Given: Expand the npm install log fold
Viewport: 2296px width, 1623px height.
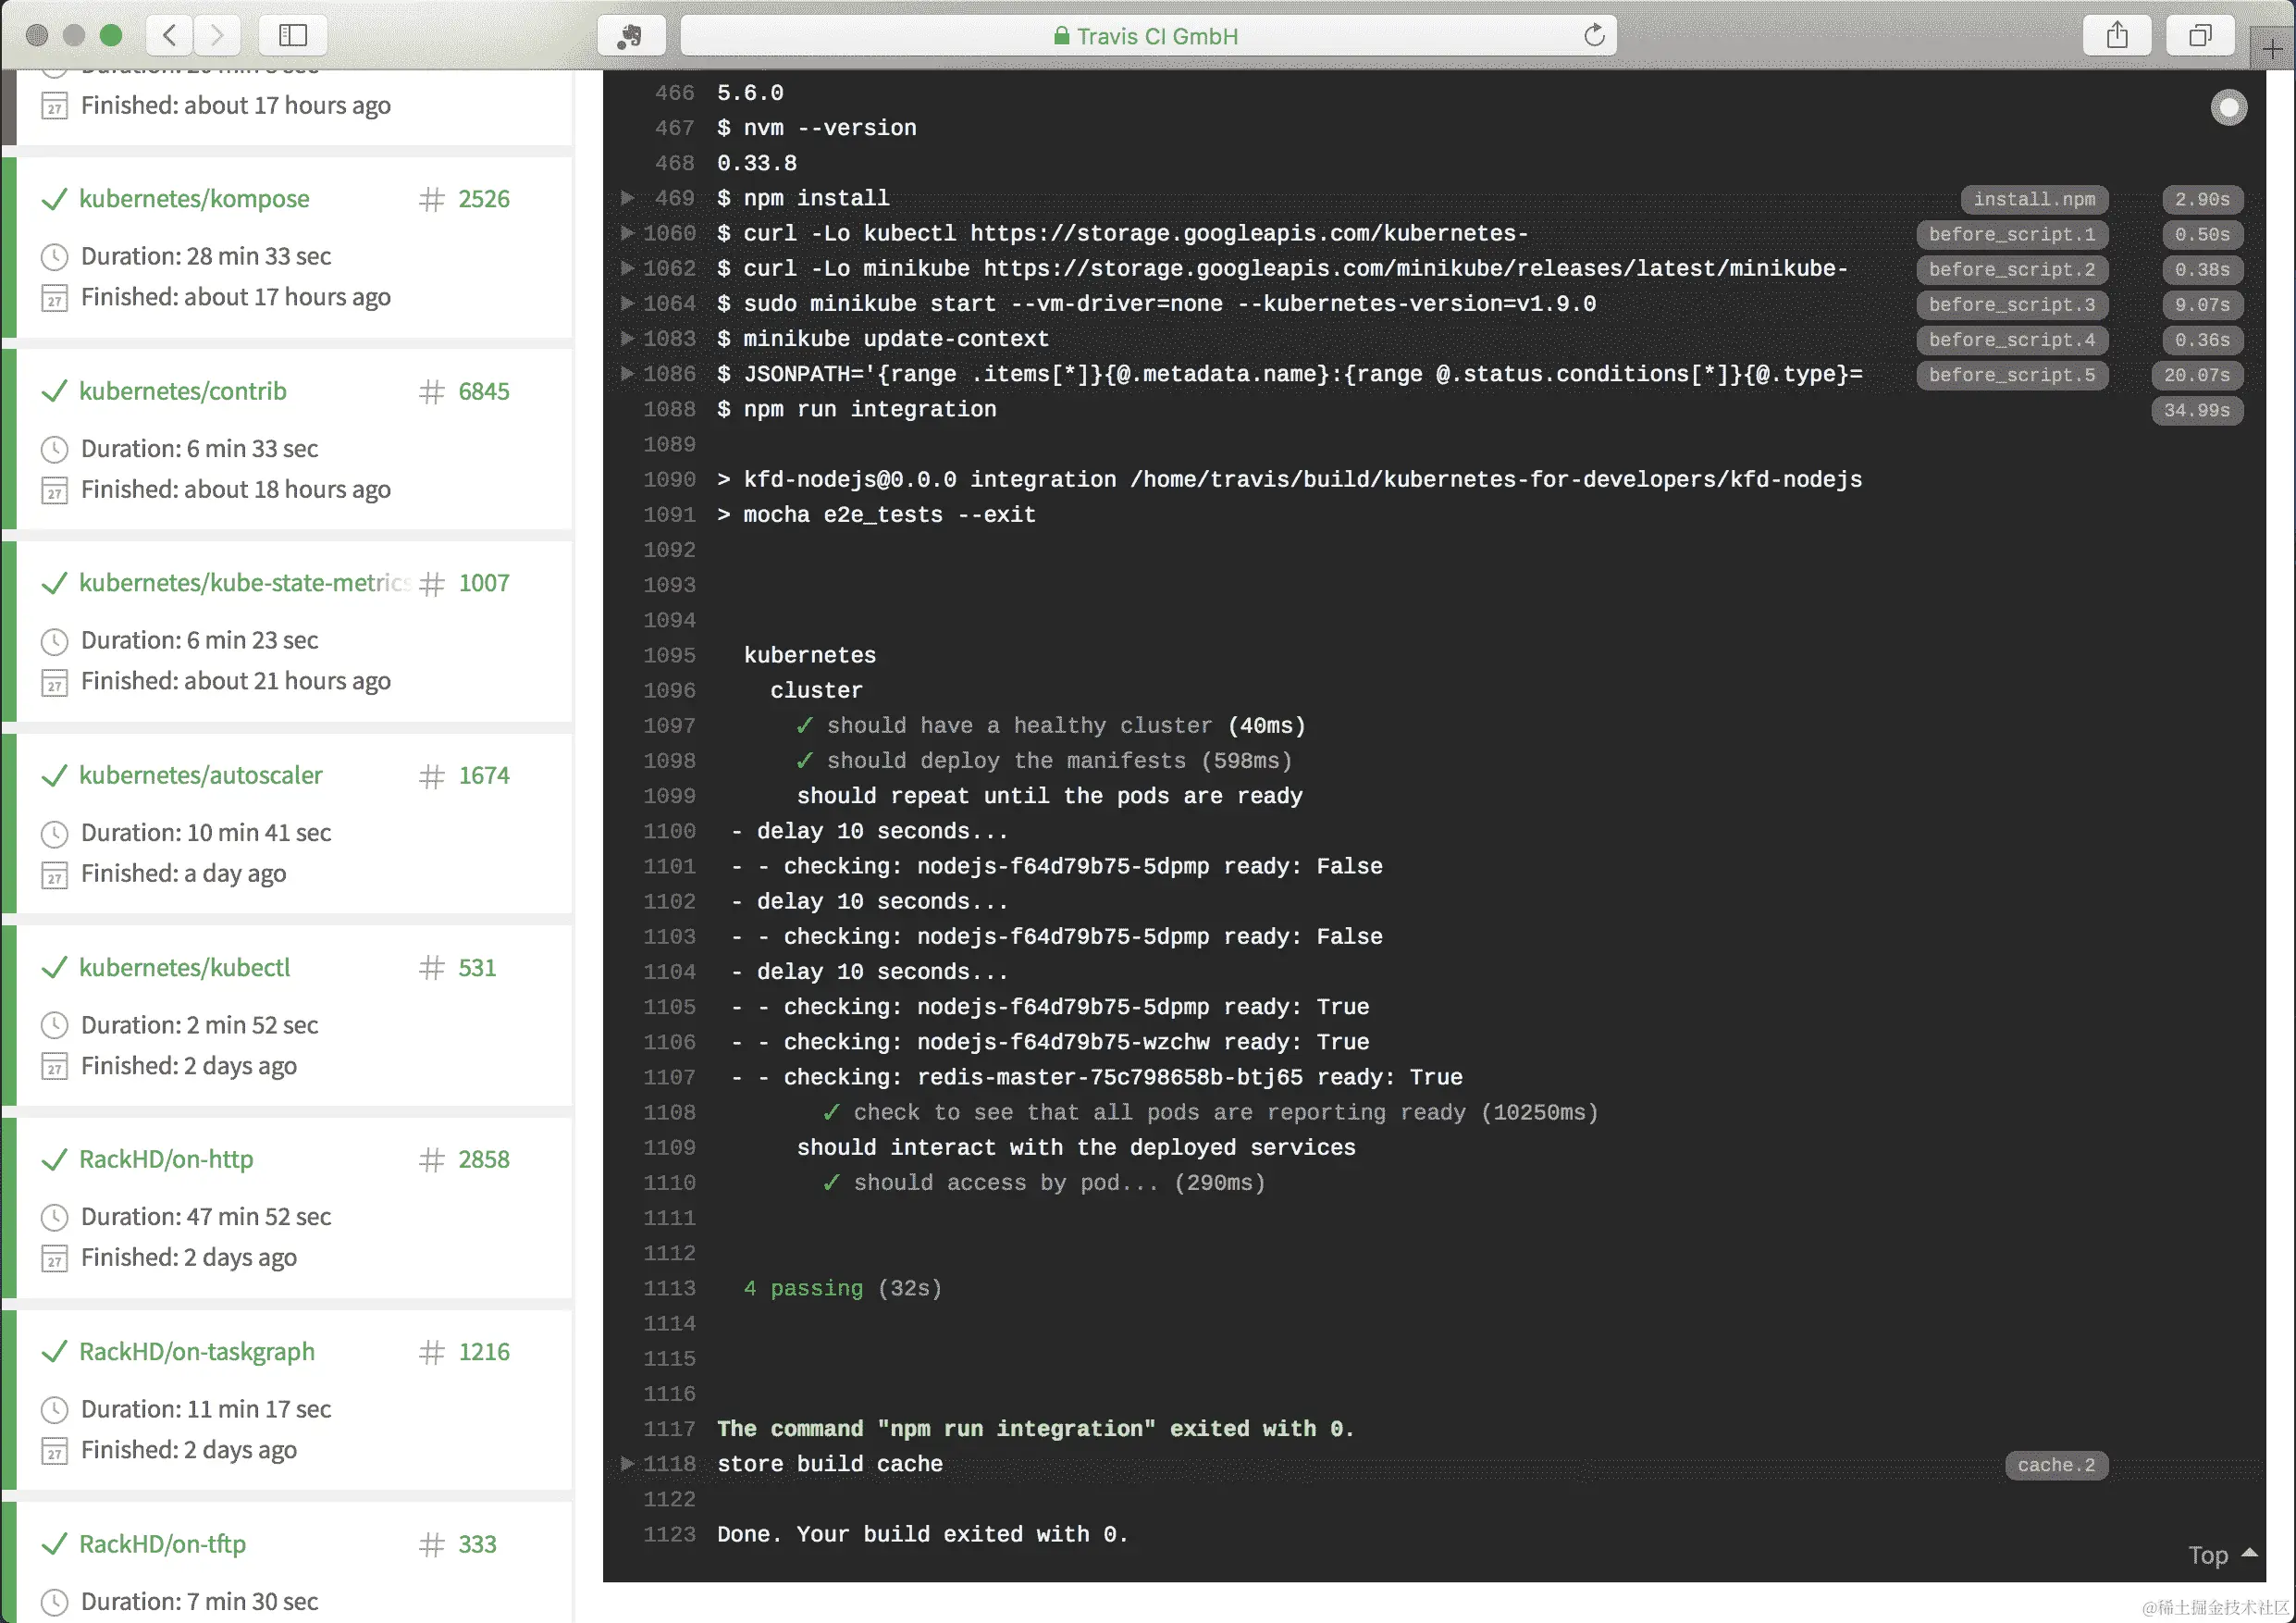Looking at the screenshot, I should coord(628,197).
